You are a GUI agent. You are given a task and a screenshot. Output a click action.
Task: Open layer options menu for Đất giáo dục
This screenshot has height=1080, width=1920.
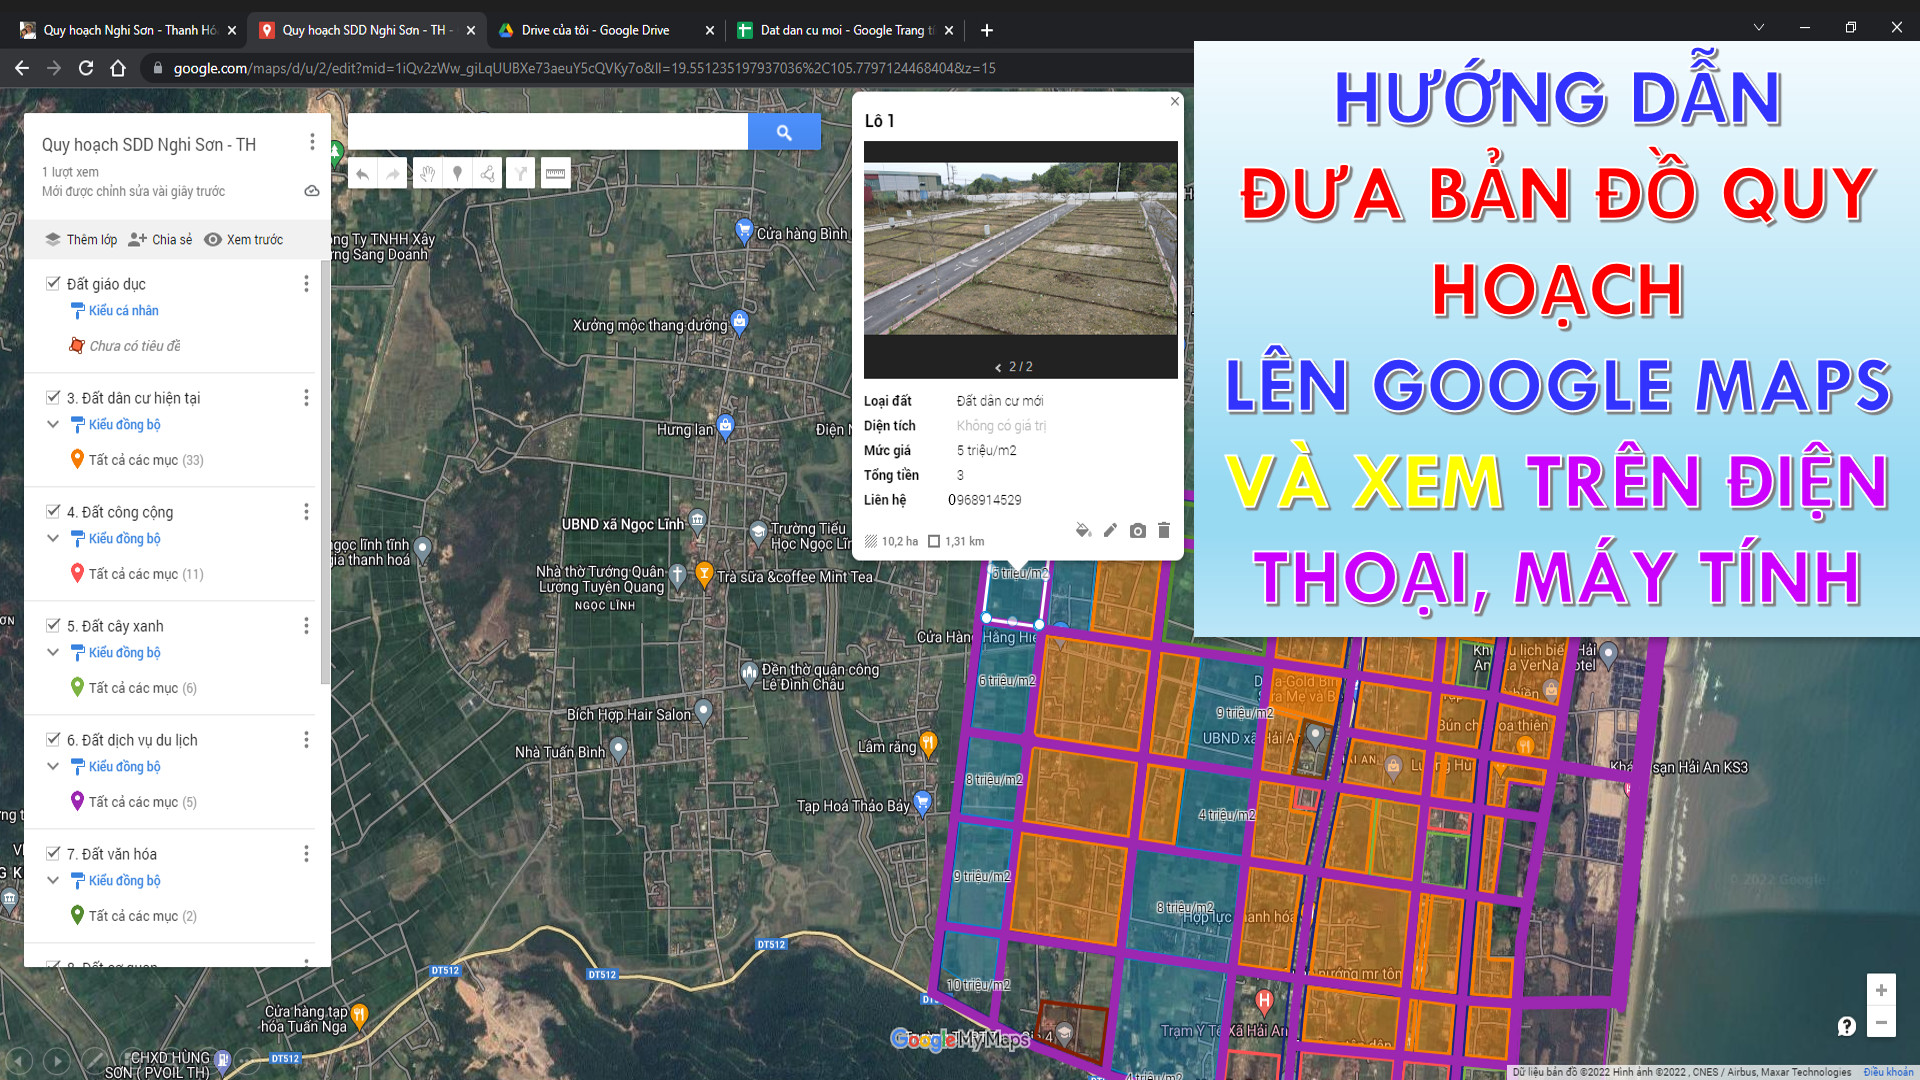click(x=306, y=284)
